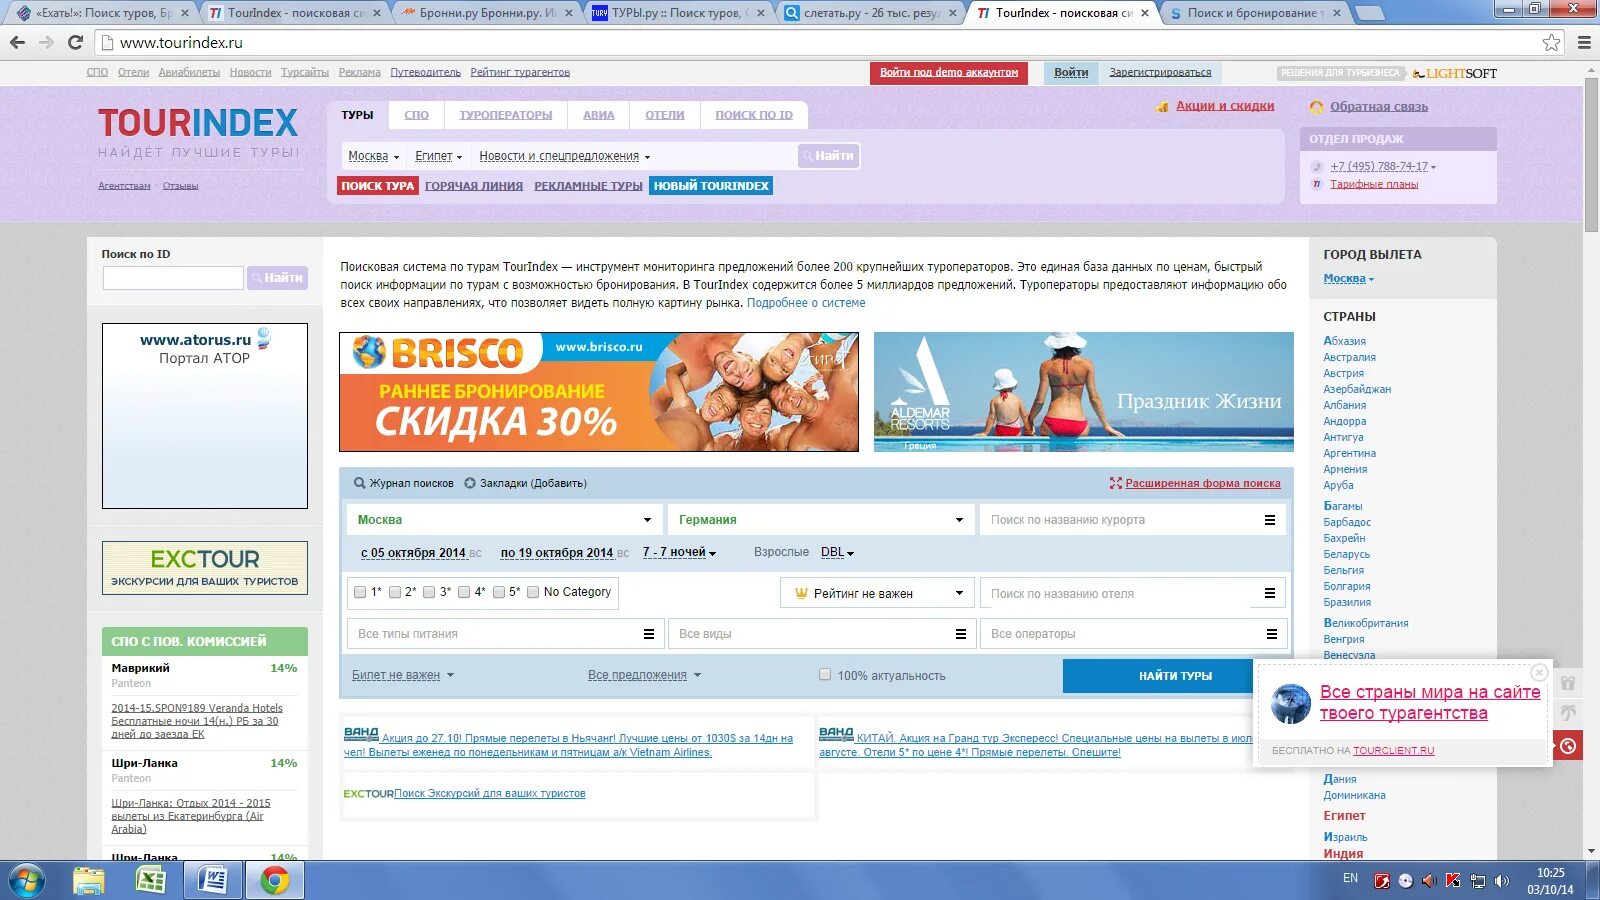Click the volume speaker tray icon
1600x900 pixels.
click(x=1501, y=881)
